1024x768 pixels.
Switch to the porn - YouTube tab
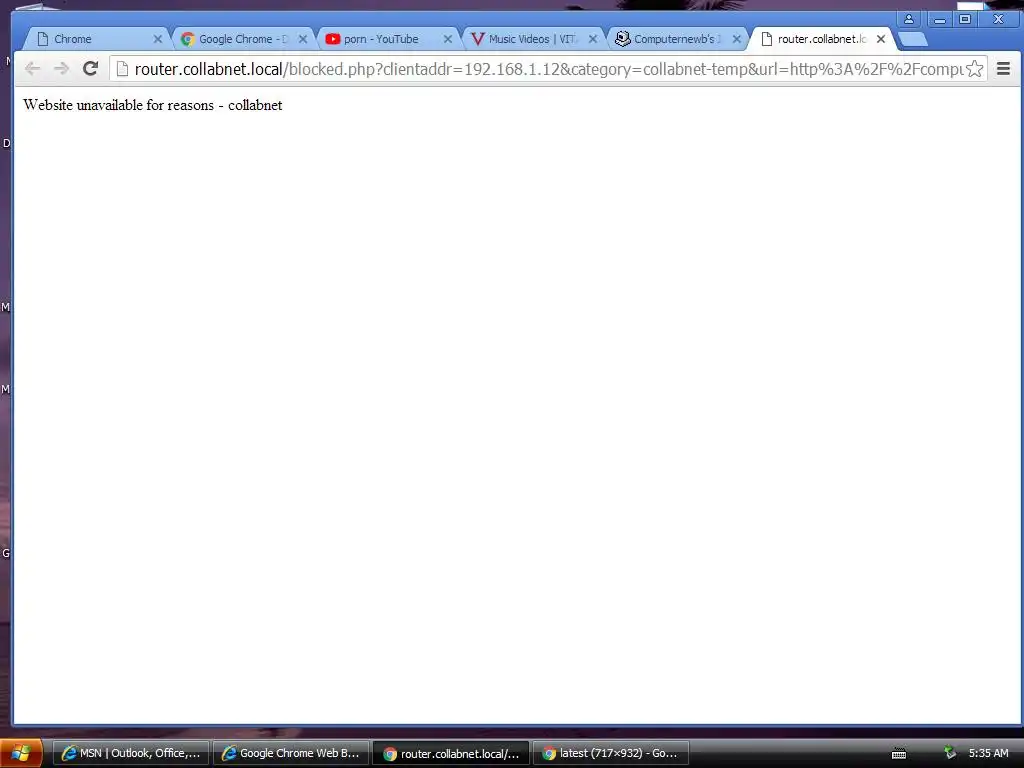pyautogui.click(x=385, y=39)
